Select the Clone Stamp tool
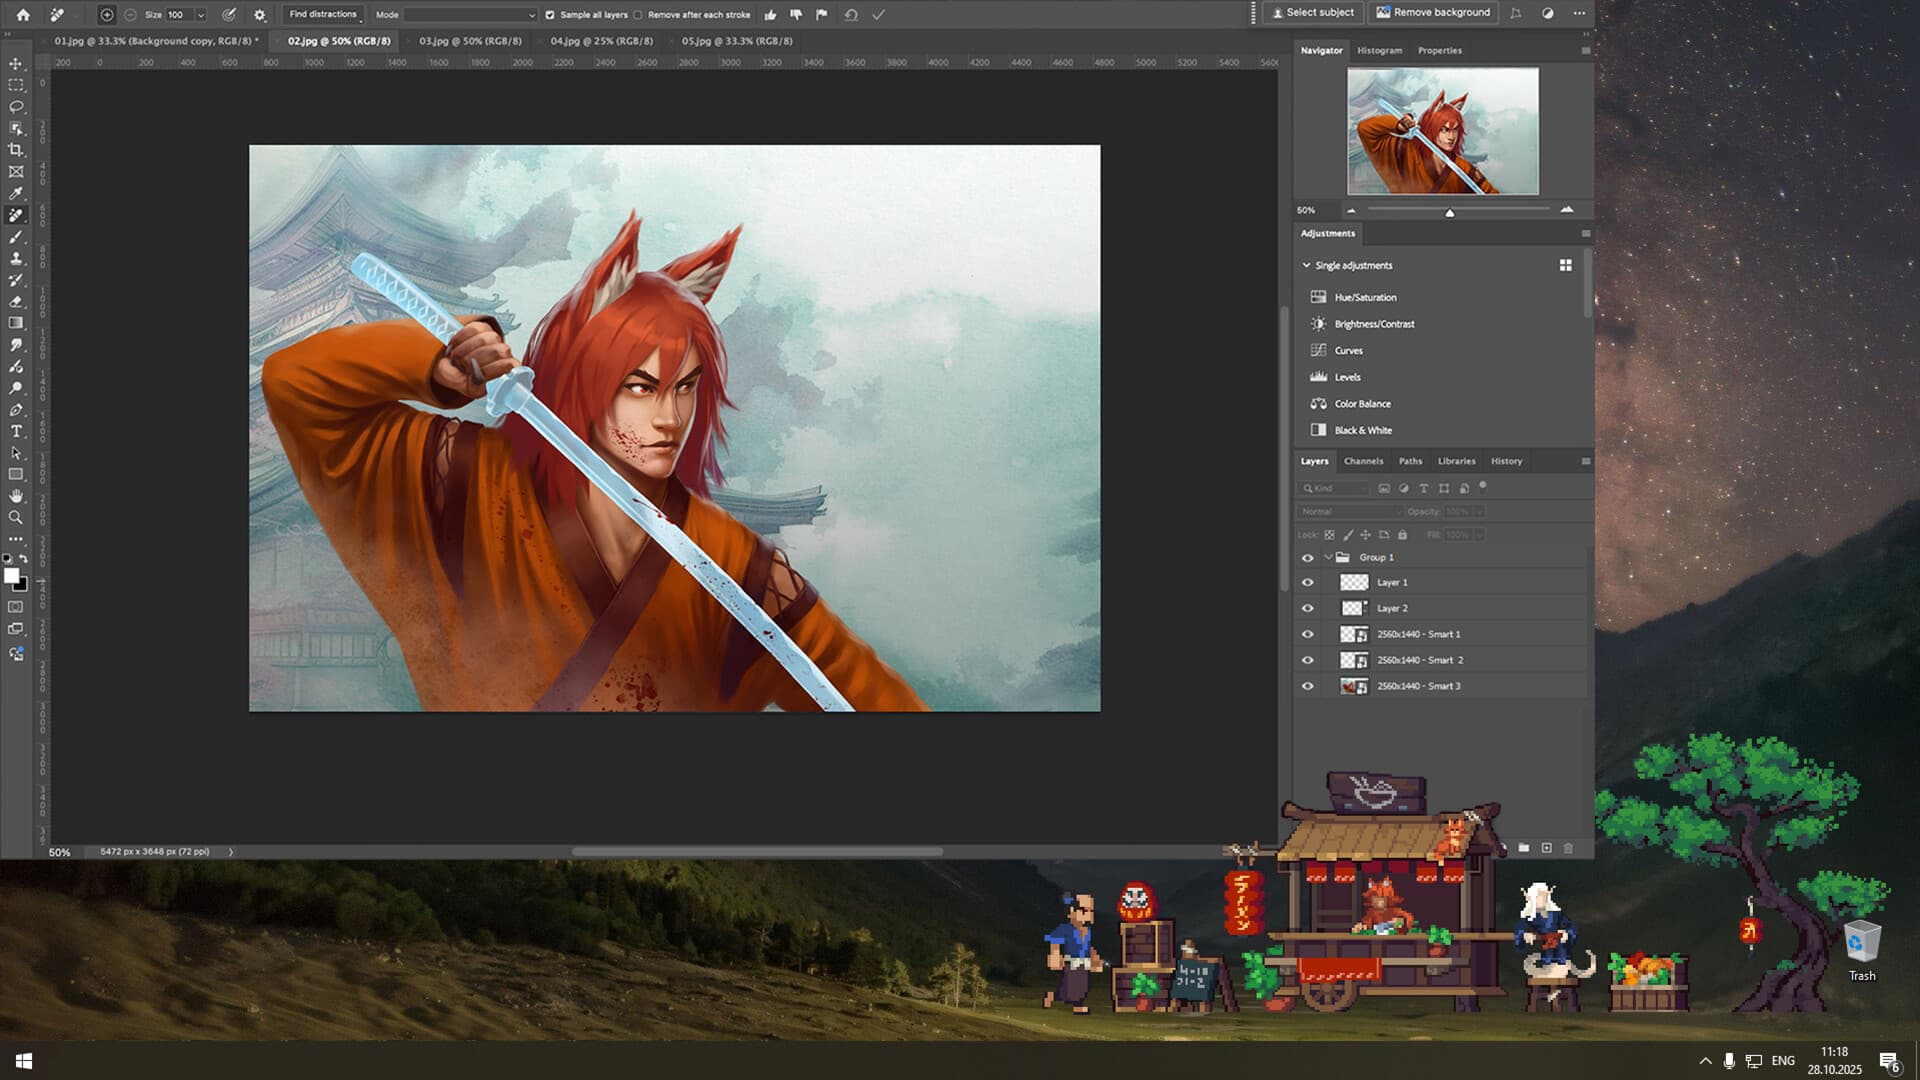This screenshot has height=1080, width=1920. coord(15,258)
